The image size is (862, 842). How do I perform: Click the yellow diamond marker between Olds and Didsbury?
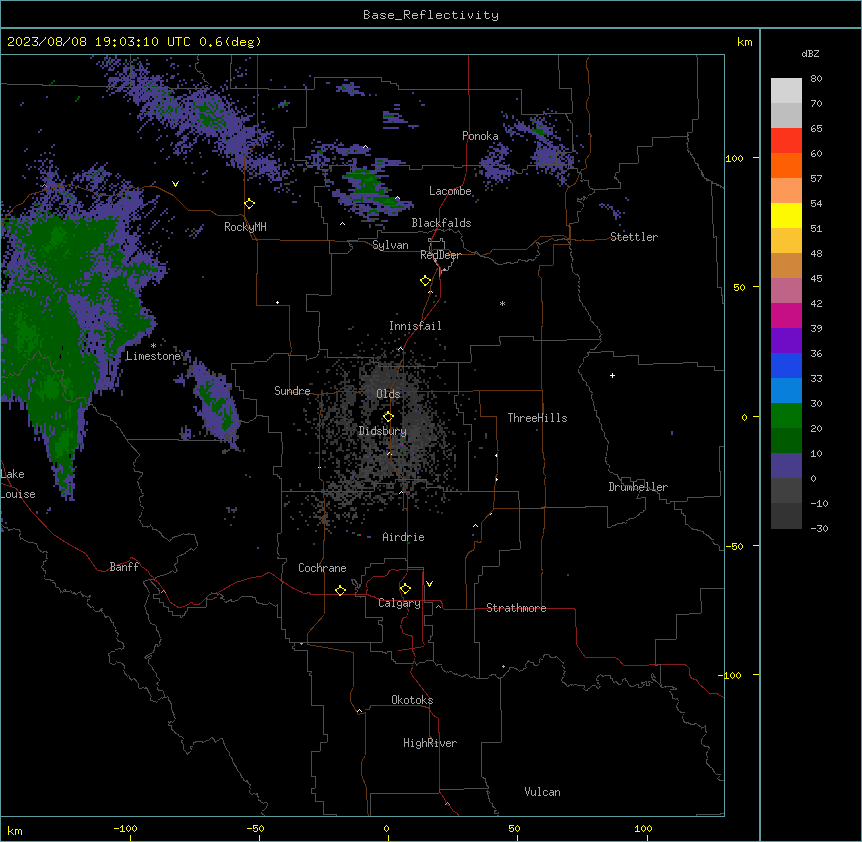click(x=388, y=417)
